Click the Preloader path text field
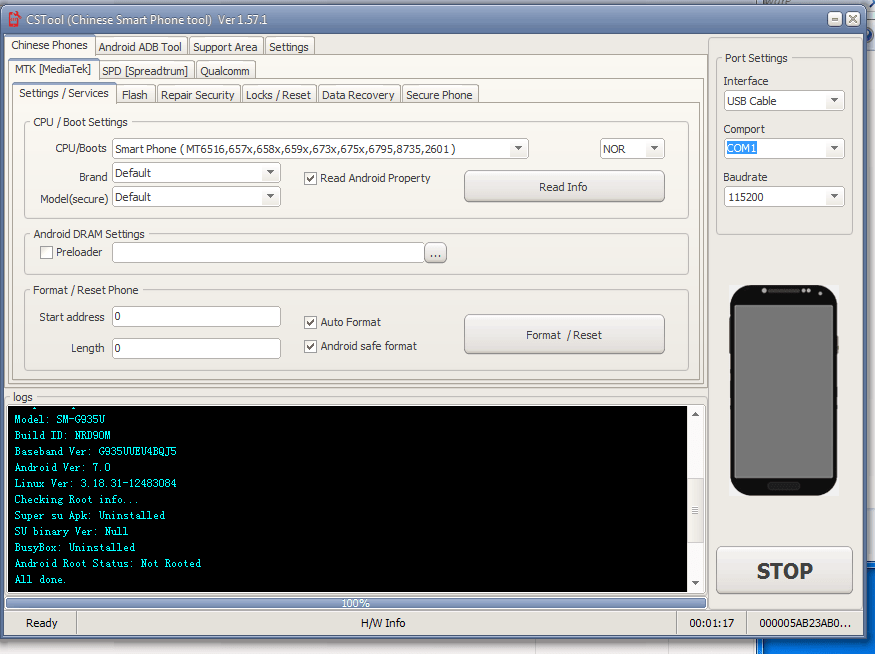The image size is (875, 654). tap(268, 252)
